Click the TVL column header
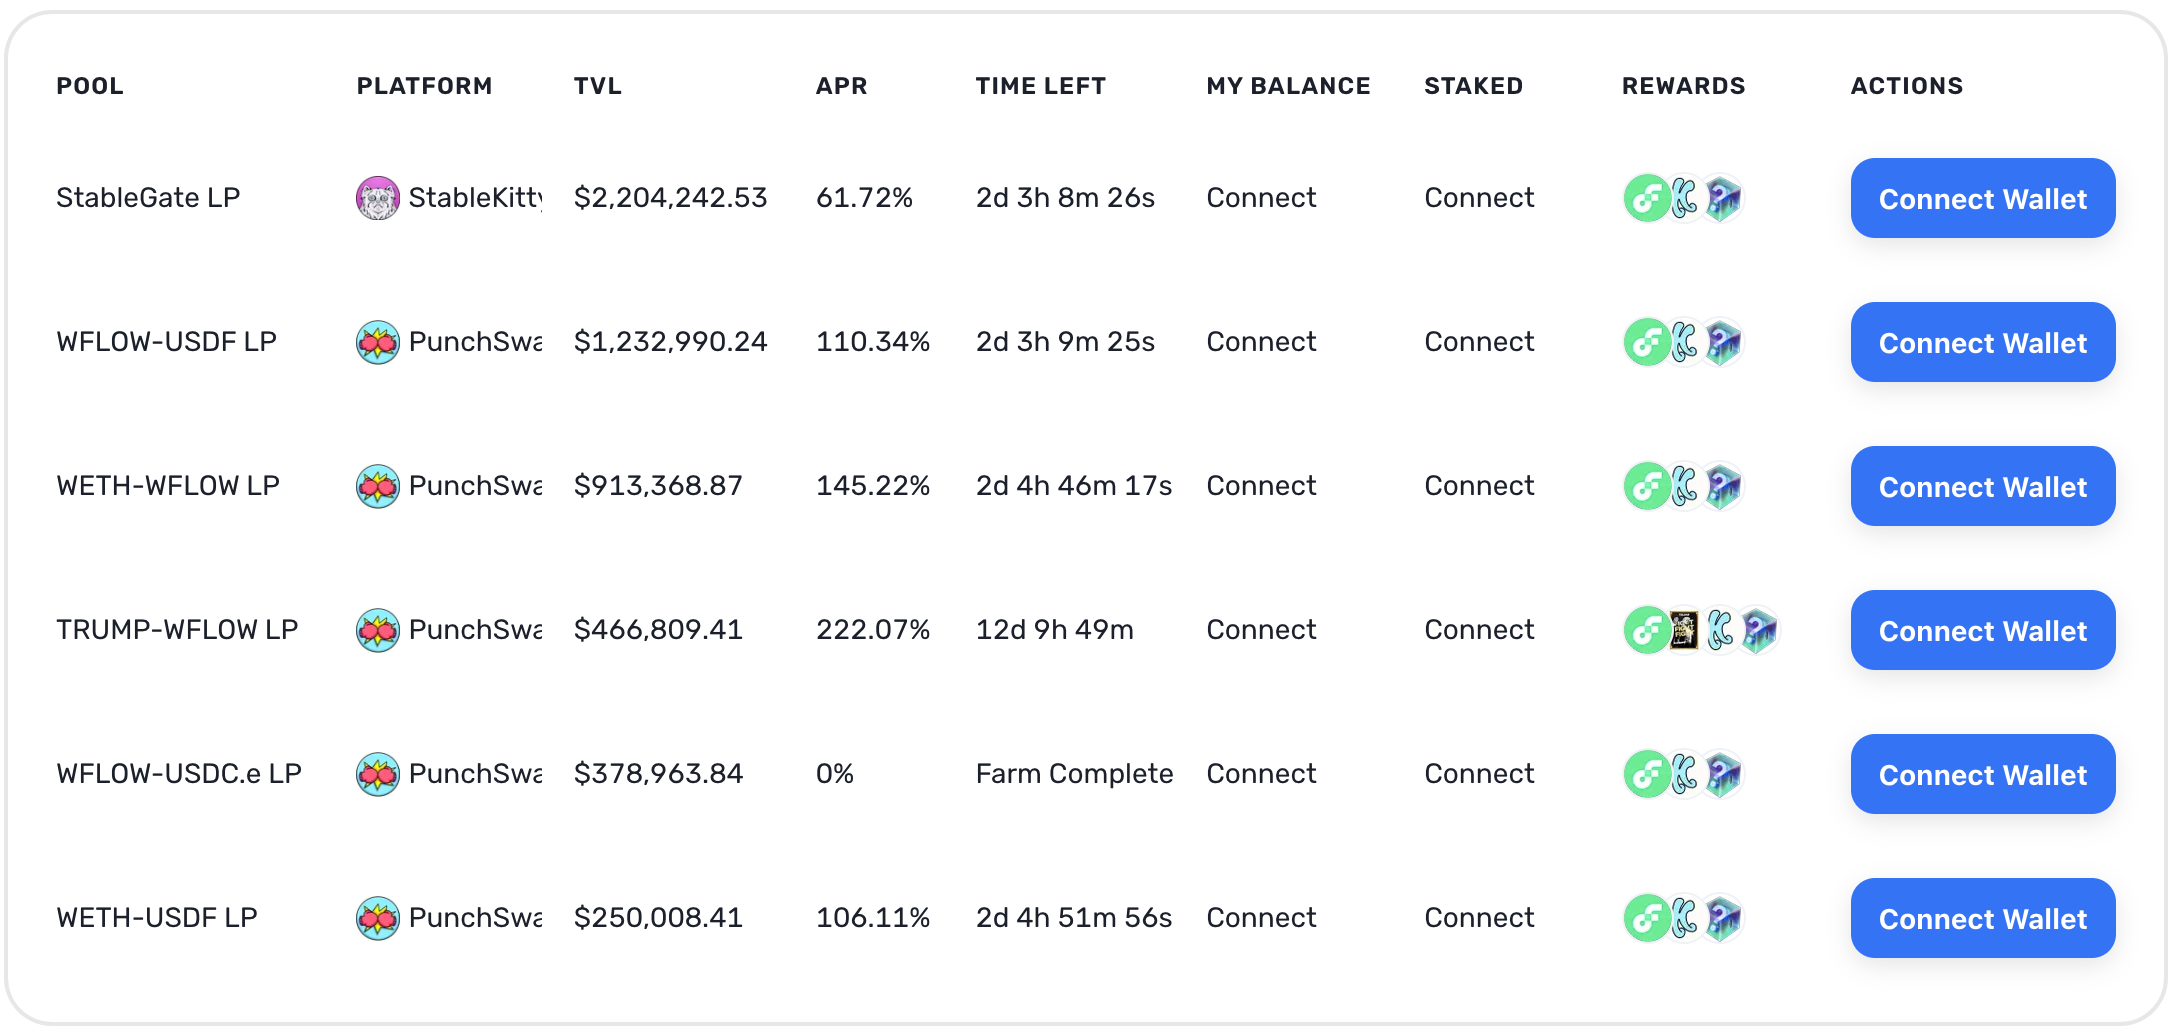 (597, 86)
